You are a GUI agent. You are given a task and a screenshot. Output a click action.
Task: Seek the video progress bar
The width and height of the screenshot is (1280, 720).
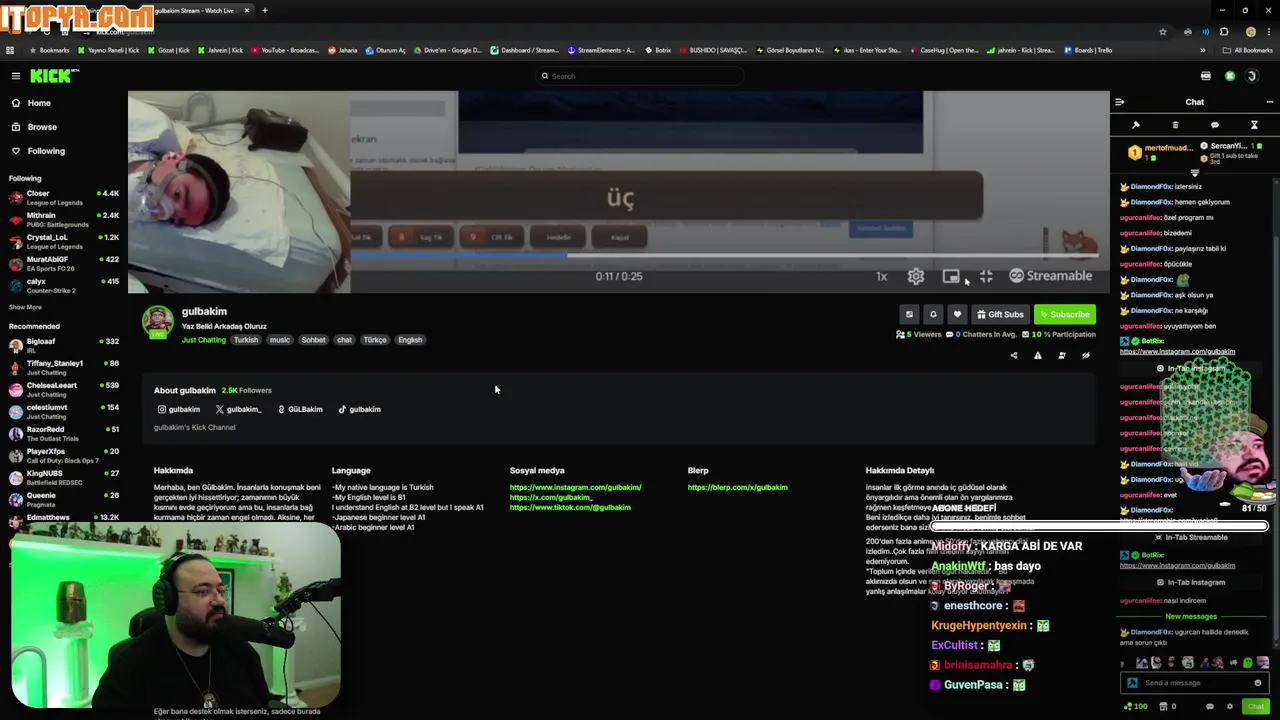[724, 255]
